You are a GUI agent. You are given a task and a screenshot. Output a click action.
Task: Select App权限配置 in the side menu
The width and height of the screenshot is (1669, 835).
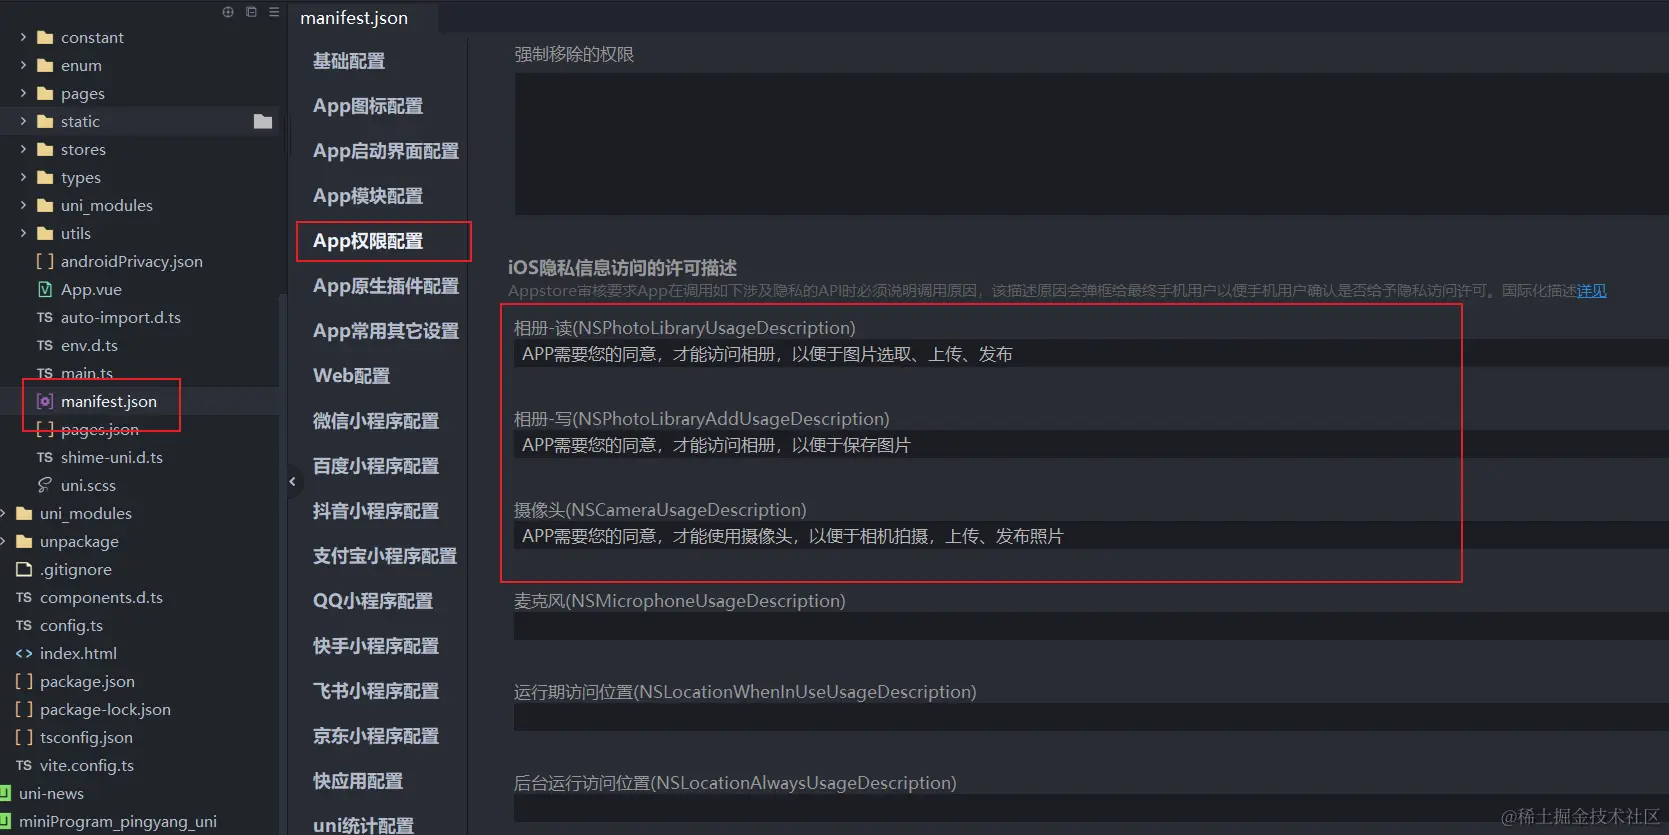[368, 241]
